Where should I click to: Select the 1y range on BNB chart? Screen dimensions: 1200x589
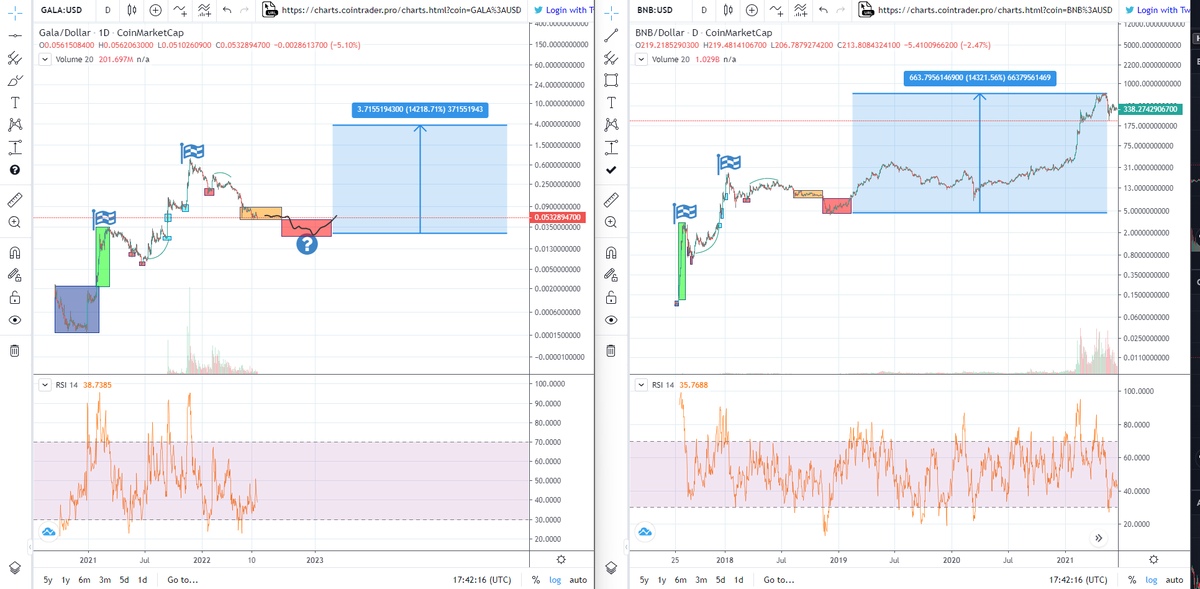[663, 580]
